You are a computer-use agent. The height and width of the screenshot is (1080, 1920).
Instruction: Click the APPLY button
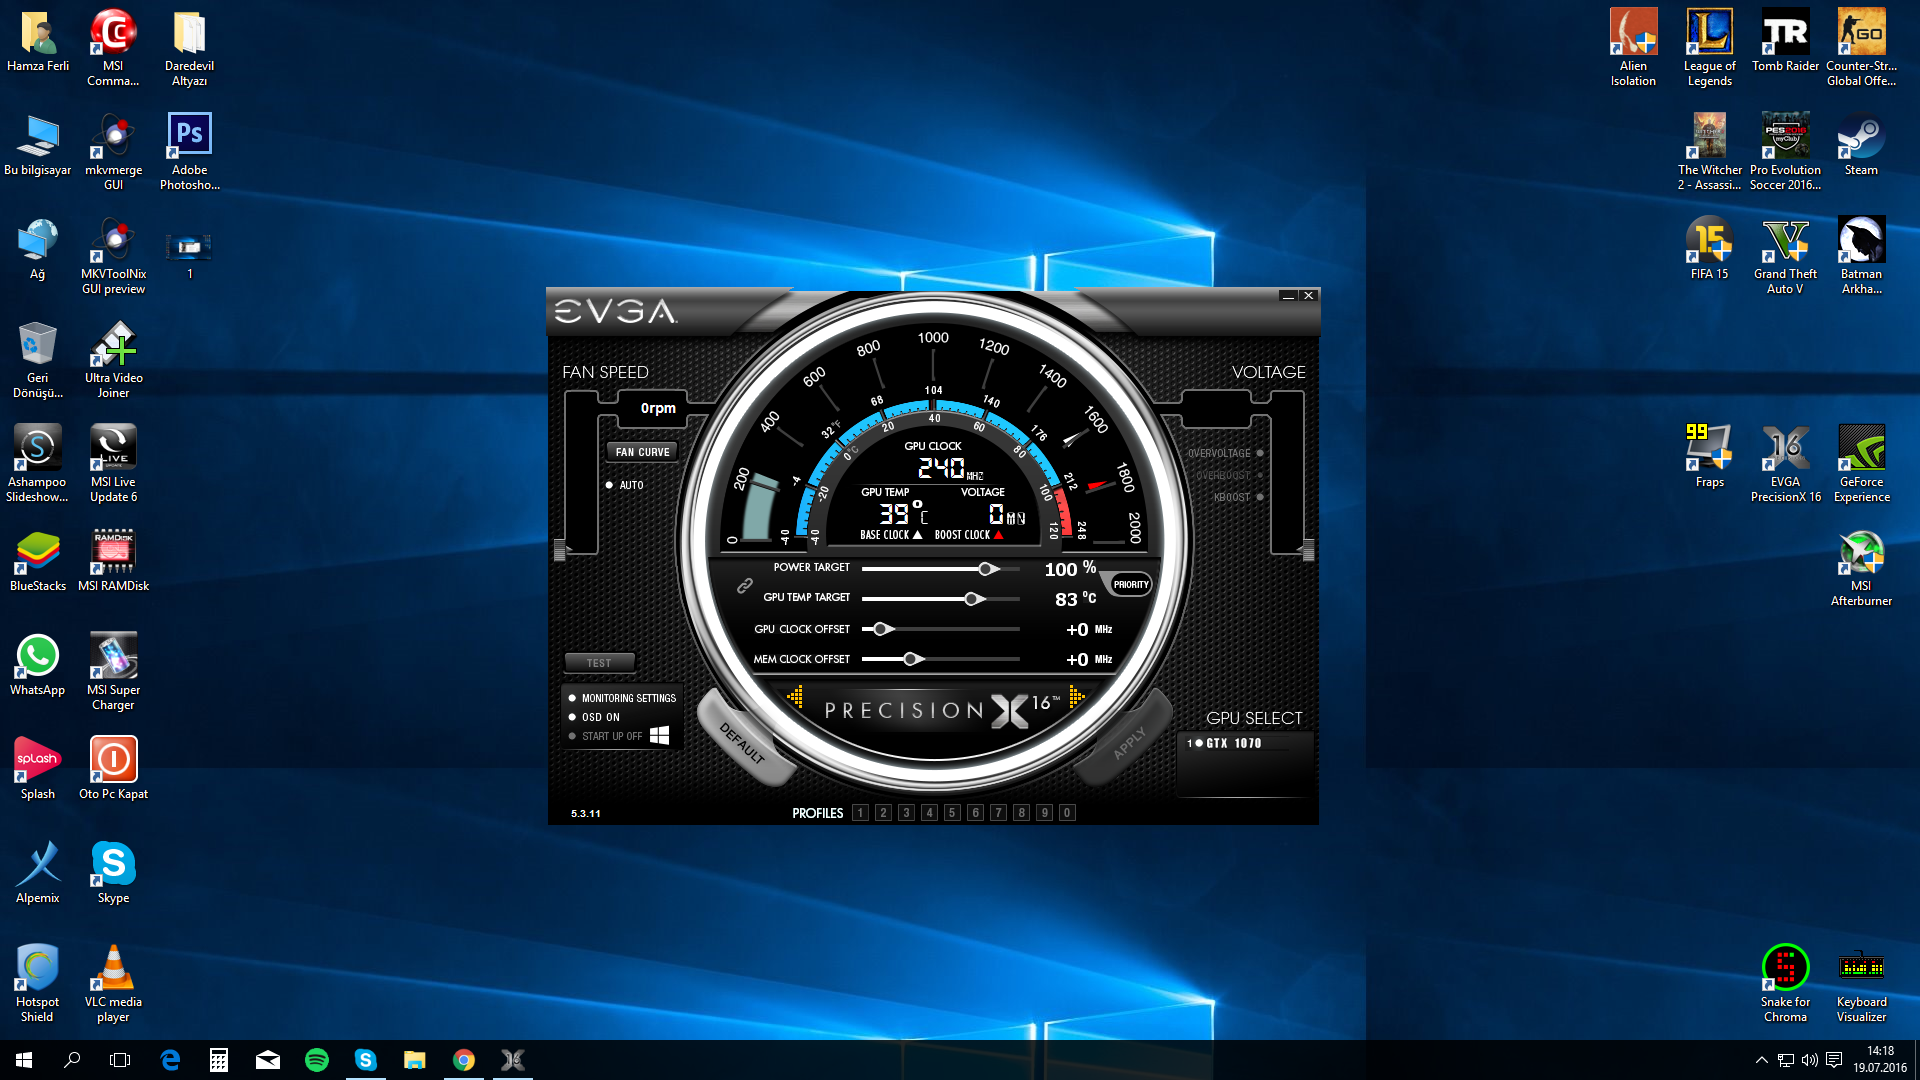pos(1129,742)
